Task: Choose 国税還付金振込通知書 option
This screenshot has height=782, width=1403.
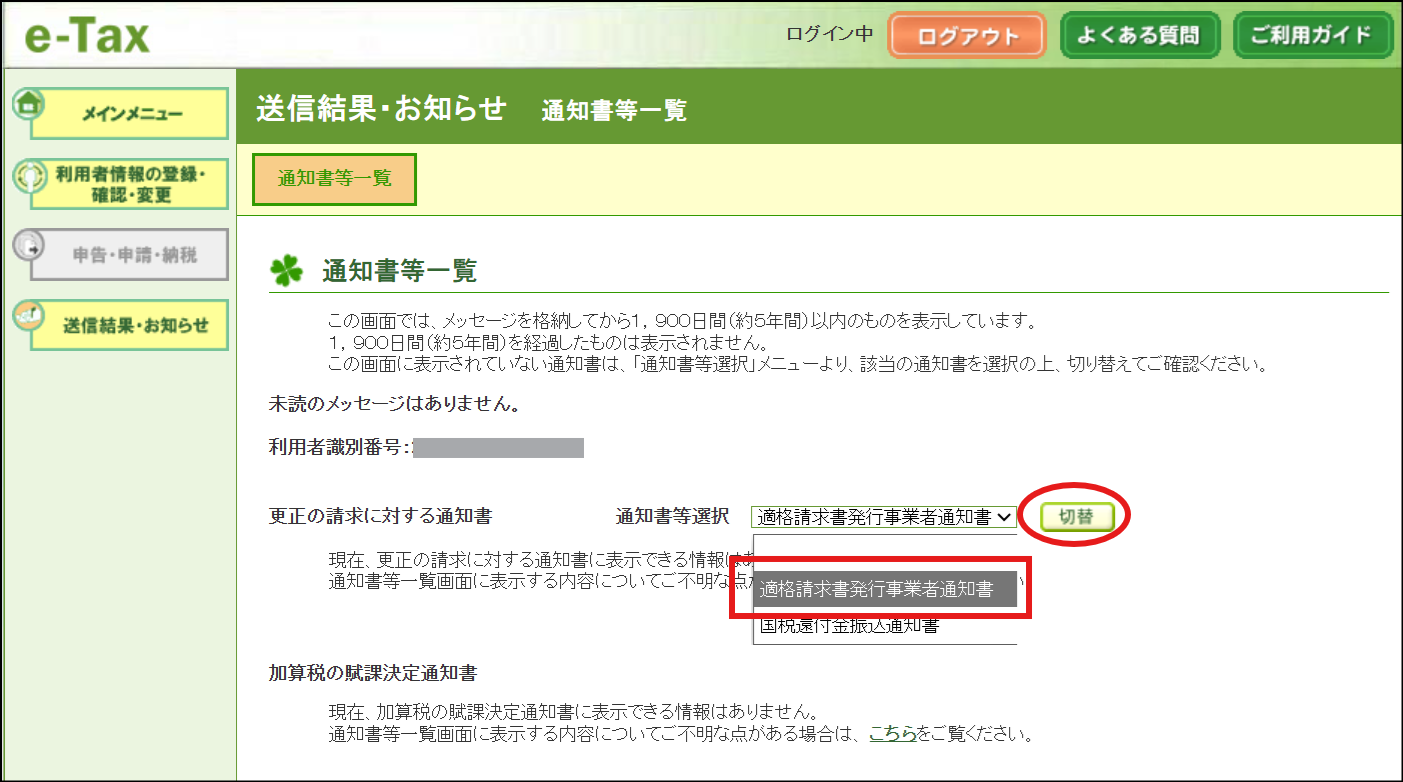Action: pyautogui.click(x=885, y=627)
